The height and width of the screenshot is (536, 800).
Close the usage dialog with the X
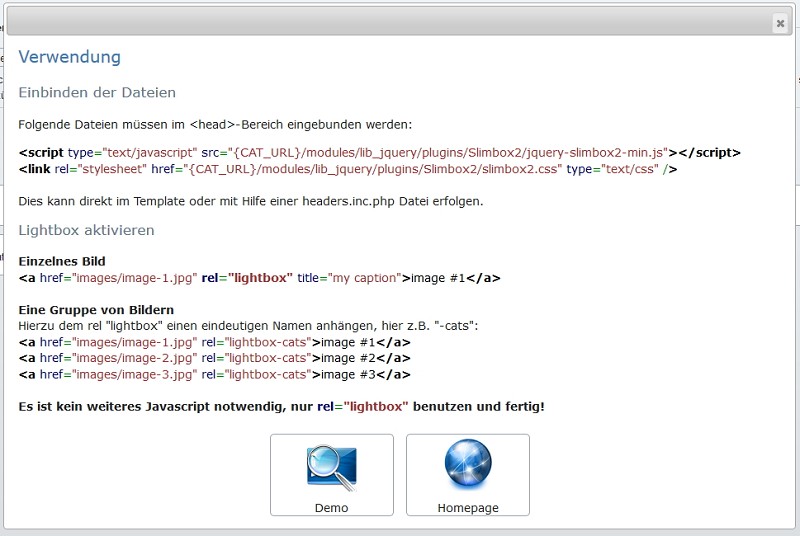(780, 23)
